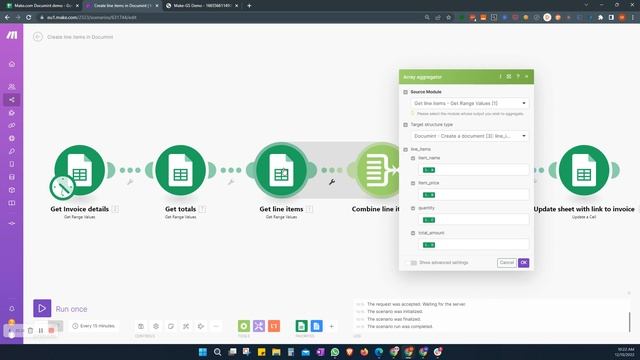The width and height of the screenshot is (640, 360).
Task: Toggle the line_items checkbox
Action: (x=405, y=149)
